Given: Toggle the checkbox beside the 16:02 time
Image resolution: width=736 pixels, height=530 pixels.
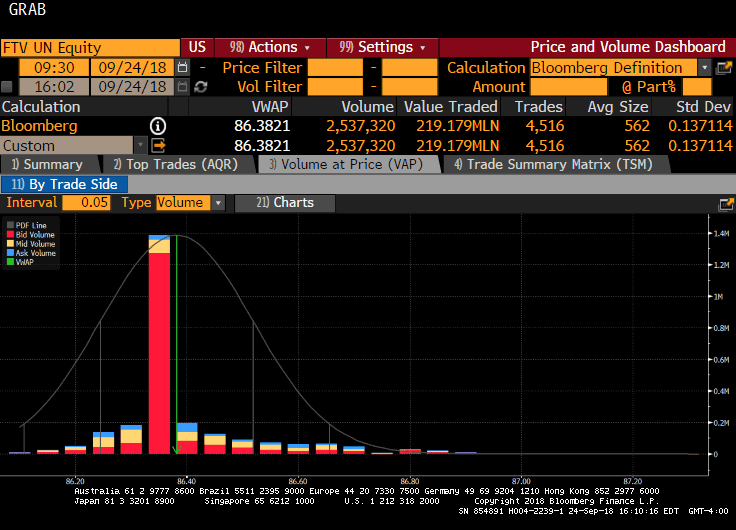Looking at the screenshot, I should tap(8, 87).
